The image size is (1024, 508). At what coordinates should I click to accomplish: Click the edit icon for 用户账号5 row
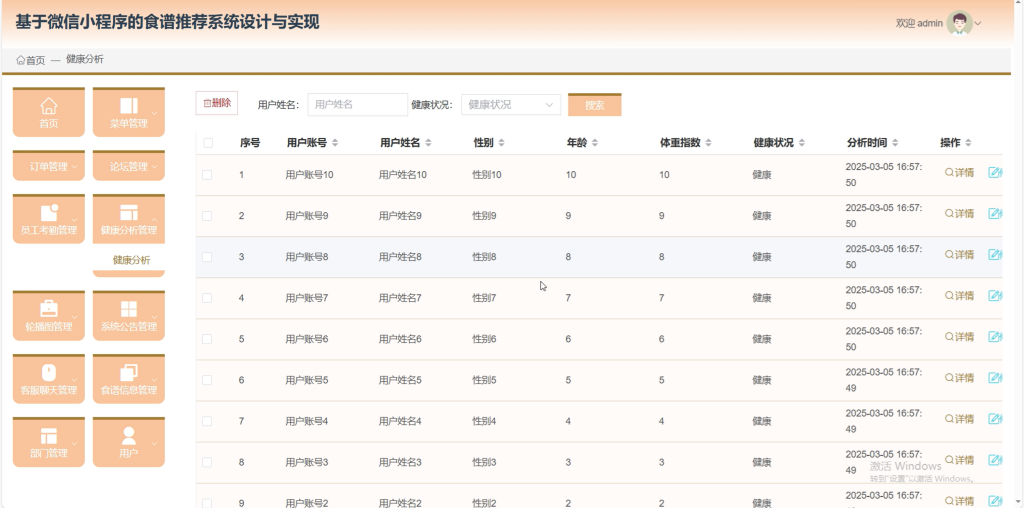pos(995,378)
